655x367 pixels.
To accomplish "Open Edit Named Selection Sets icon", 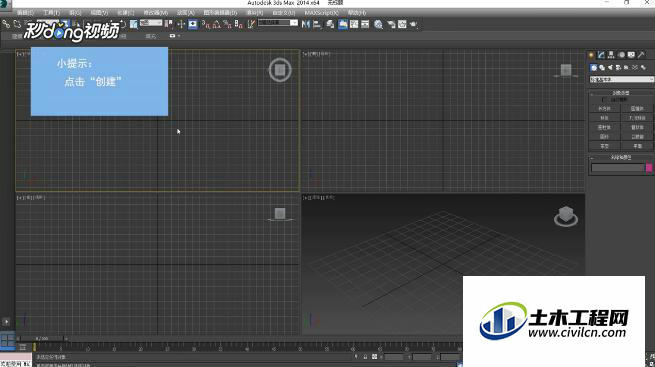I will tap(250, 24).
